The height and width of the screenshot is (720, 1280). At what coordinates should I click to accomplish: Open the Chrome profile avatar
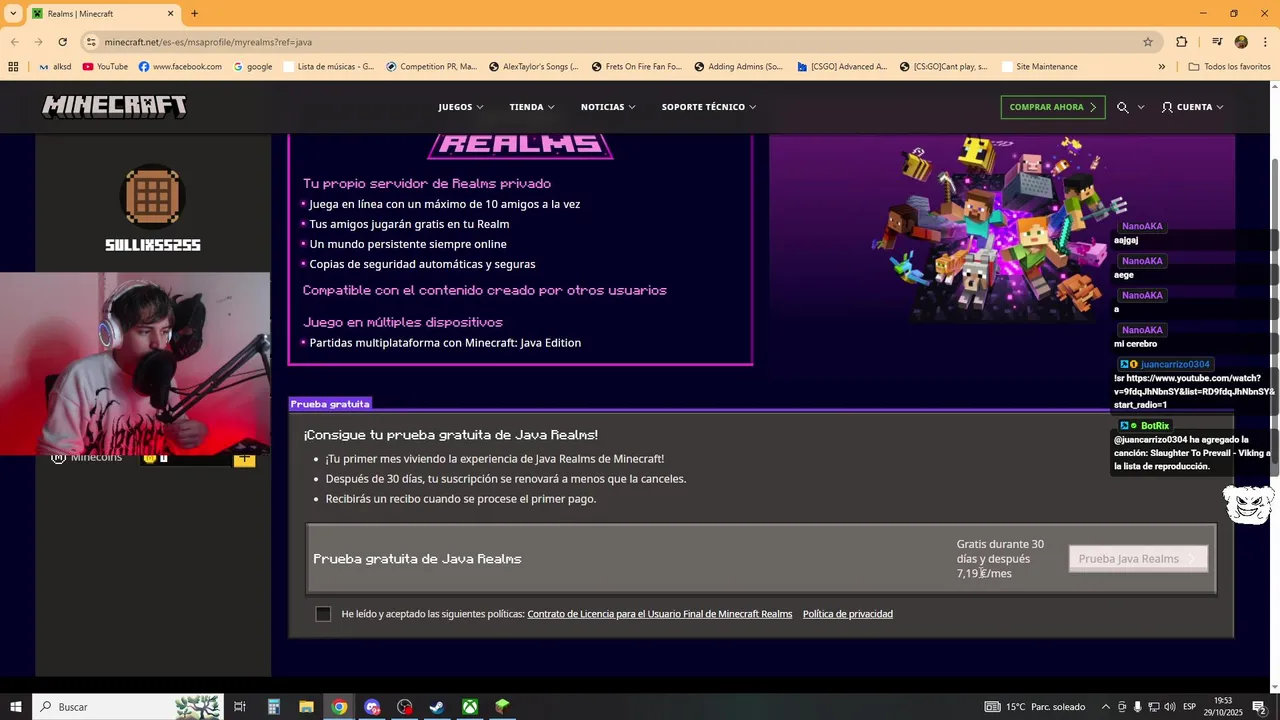click(x=1241, y=42)
